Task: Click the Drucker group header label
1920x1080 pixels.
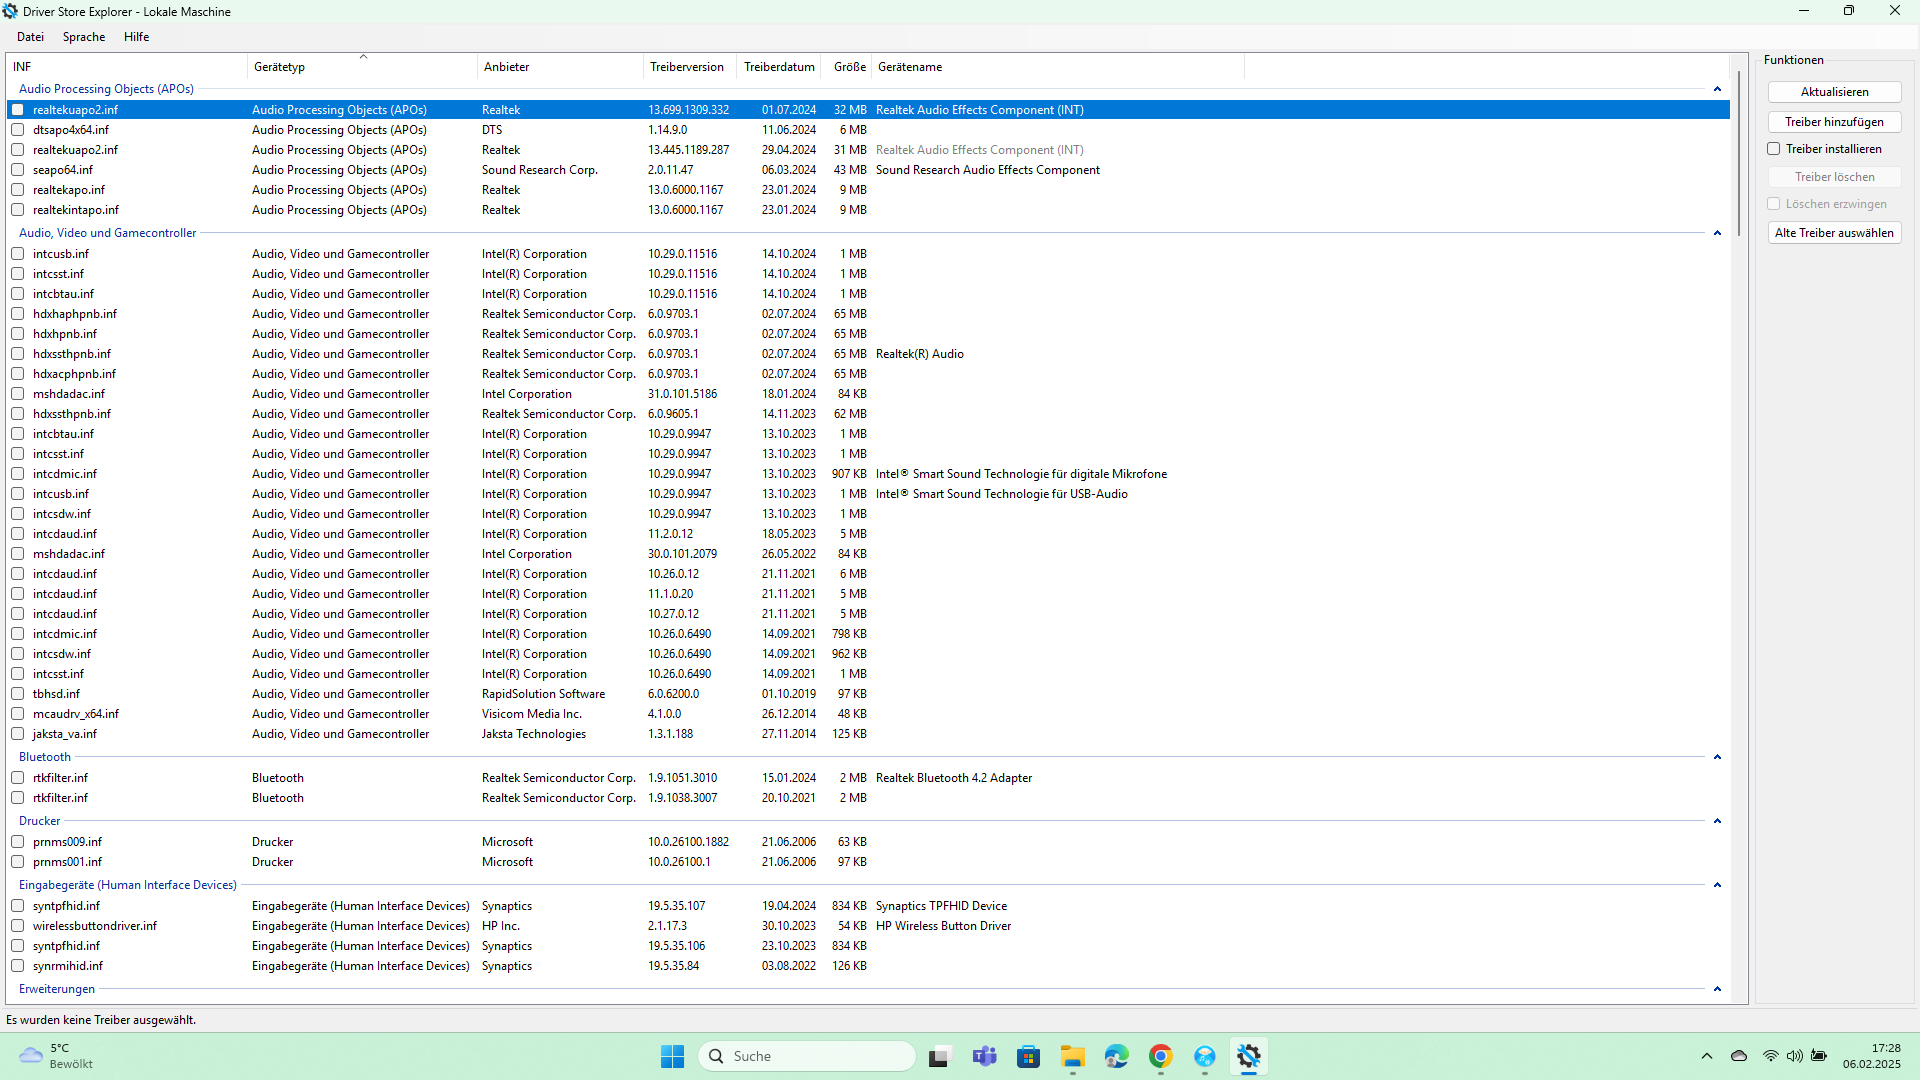Action: pyautogui.click(x=40, y=821)
